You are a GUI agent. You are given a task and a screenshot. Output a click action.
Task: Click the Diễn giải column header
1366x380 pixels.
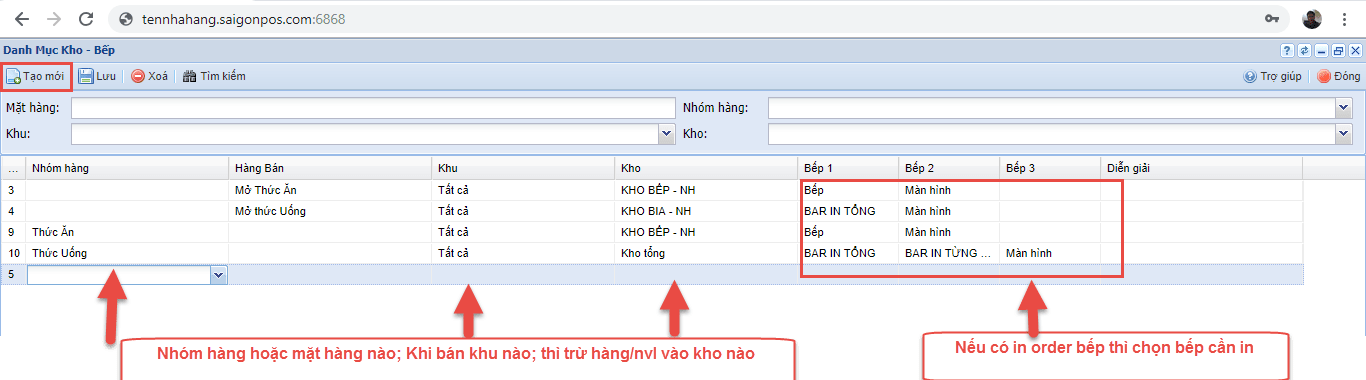click(x=1201, y=168)
